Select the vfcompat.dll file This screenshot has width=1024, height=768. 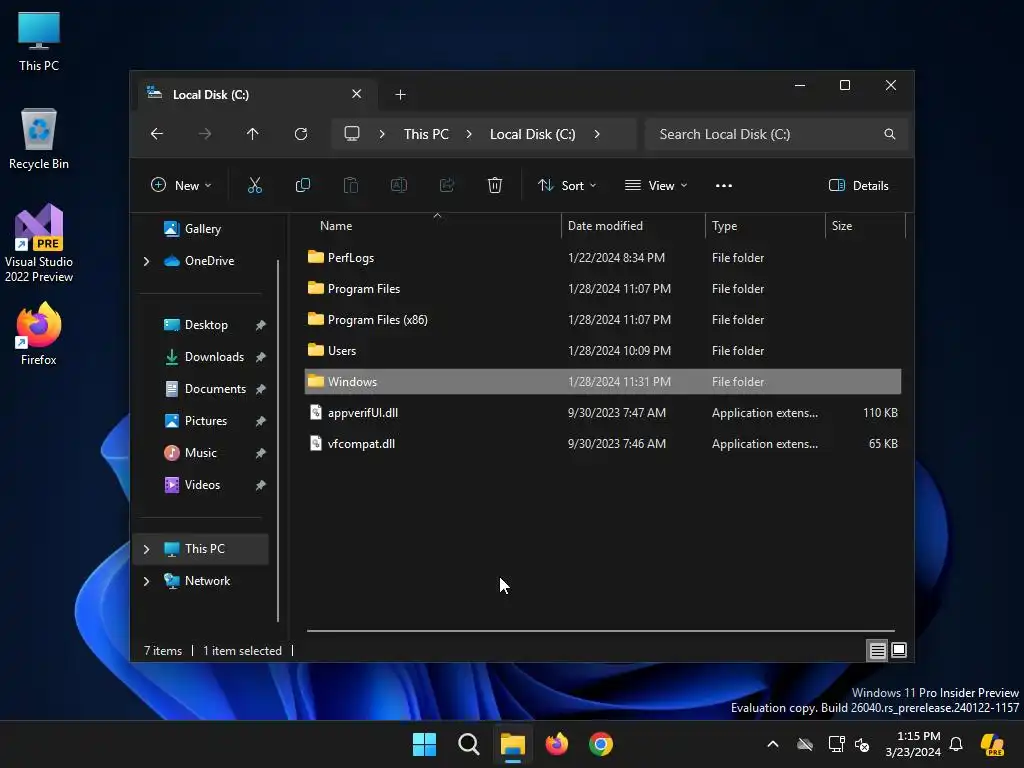(603, 444)
